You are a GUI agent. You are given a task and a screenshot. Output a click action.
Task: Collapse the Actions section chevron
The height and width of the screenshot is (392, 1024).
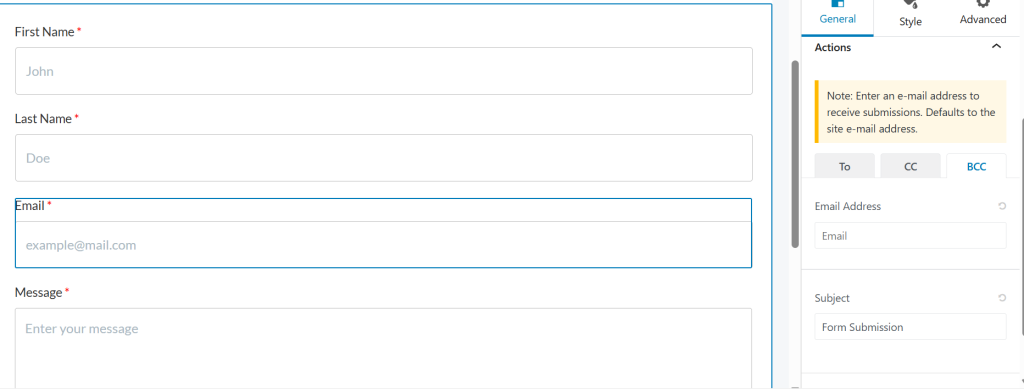click(996, 46)
